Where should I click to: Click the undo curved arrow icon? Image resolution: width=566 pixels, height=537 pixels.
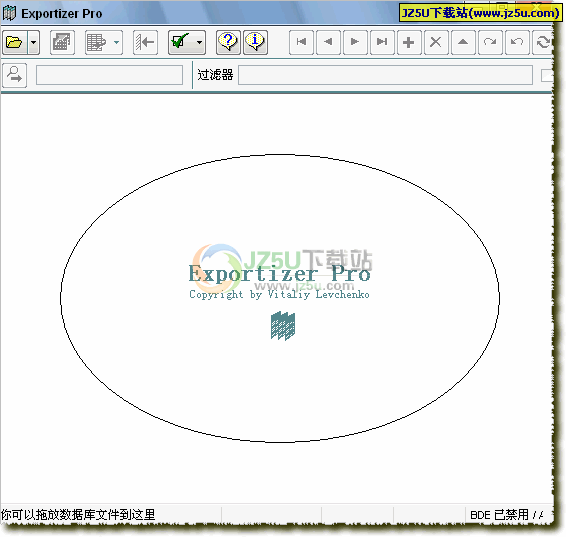[517, 43]
